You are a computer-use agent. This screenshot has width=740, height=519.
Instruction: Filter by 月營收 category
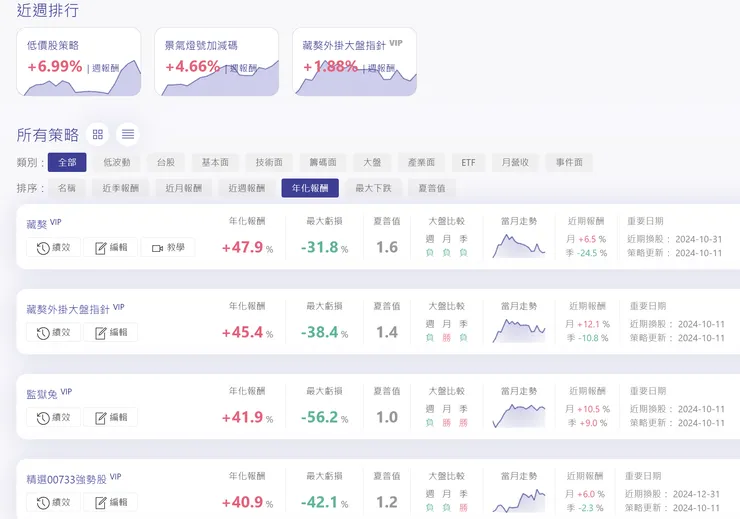coord(515,162)
